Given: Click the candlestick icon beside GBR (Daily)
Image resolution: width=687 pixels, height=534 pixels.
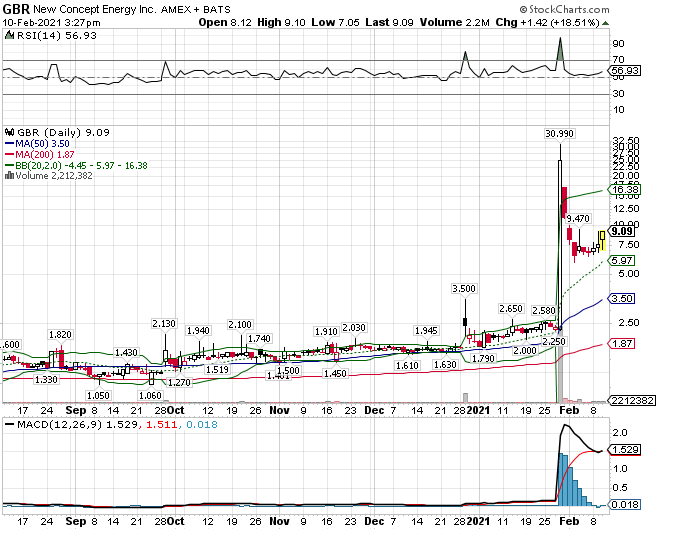Looking at the screenshot, I should pos(9,132).
